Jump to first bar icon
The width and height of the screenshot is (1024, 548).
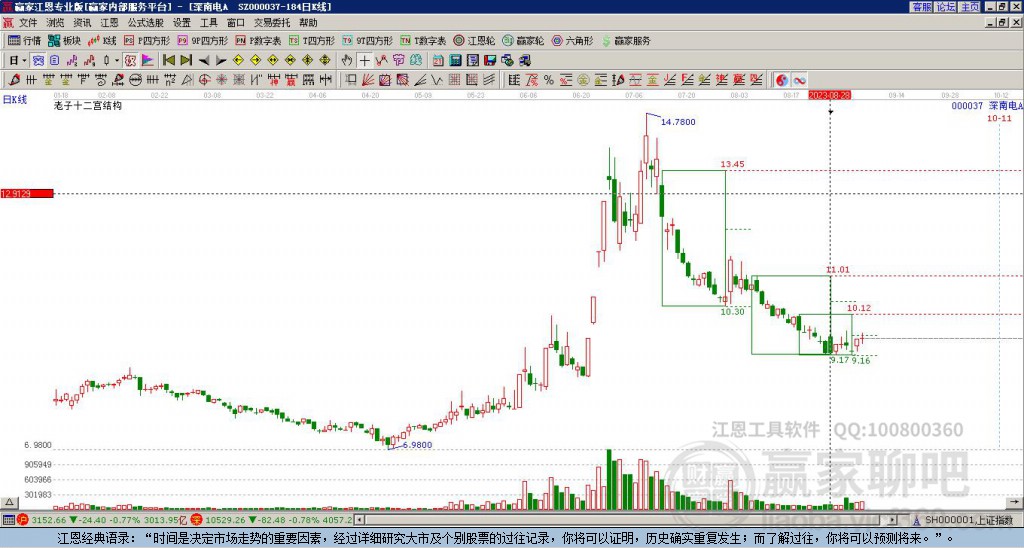tap(168, 60)
